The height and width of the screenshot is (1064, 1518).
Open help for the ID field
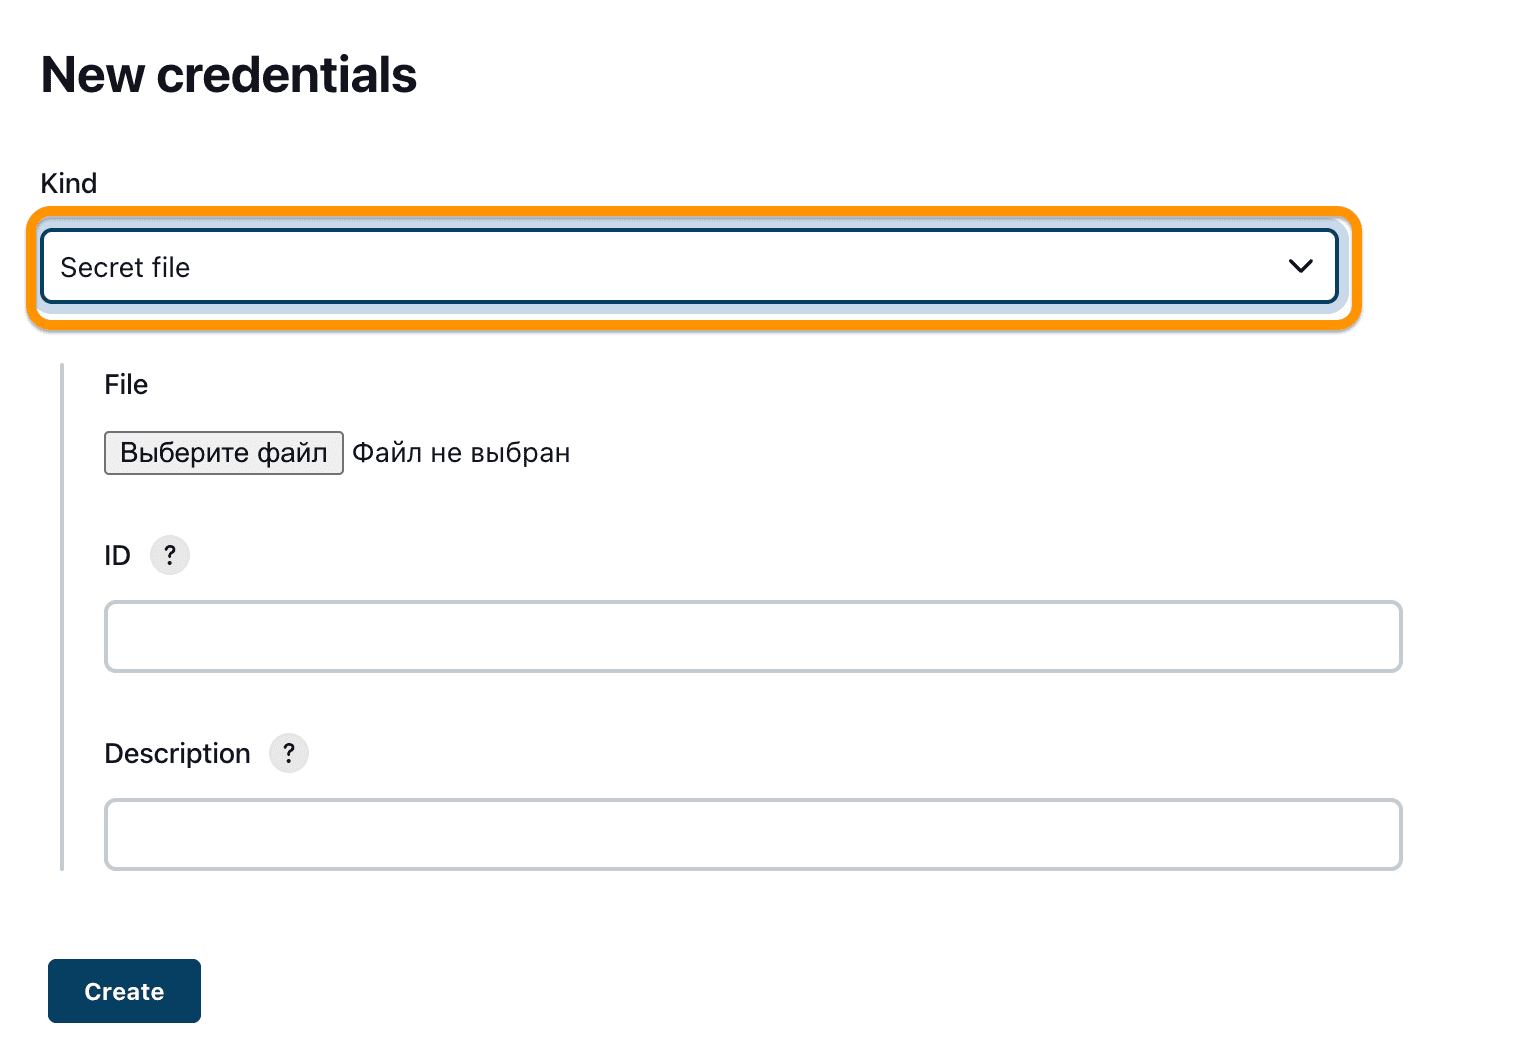(x=170, y=555)
